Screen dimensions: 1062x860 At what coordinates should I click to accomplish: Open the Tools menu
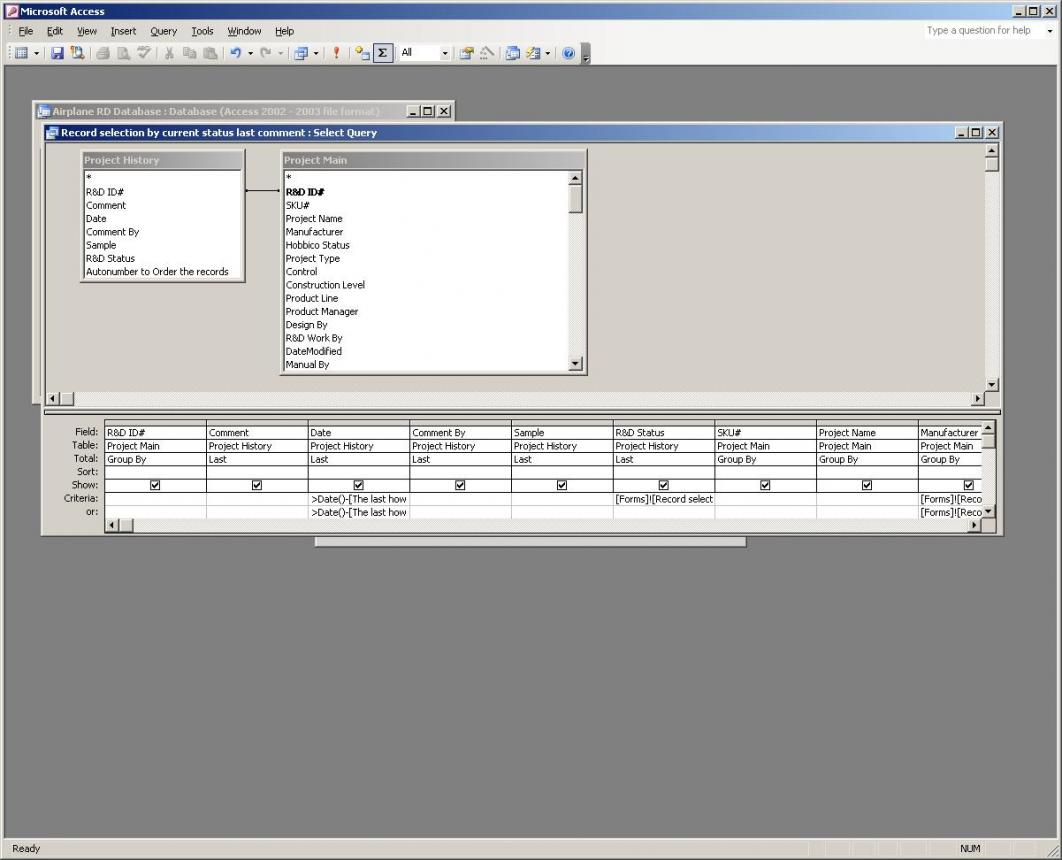[x=202, y=31]
